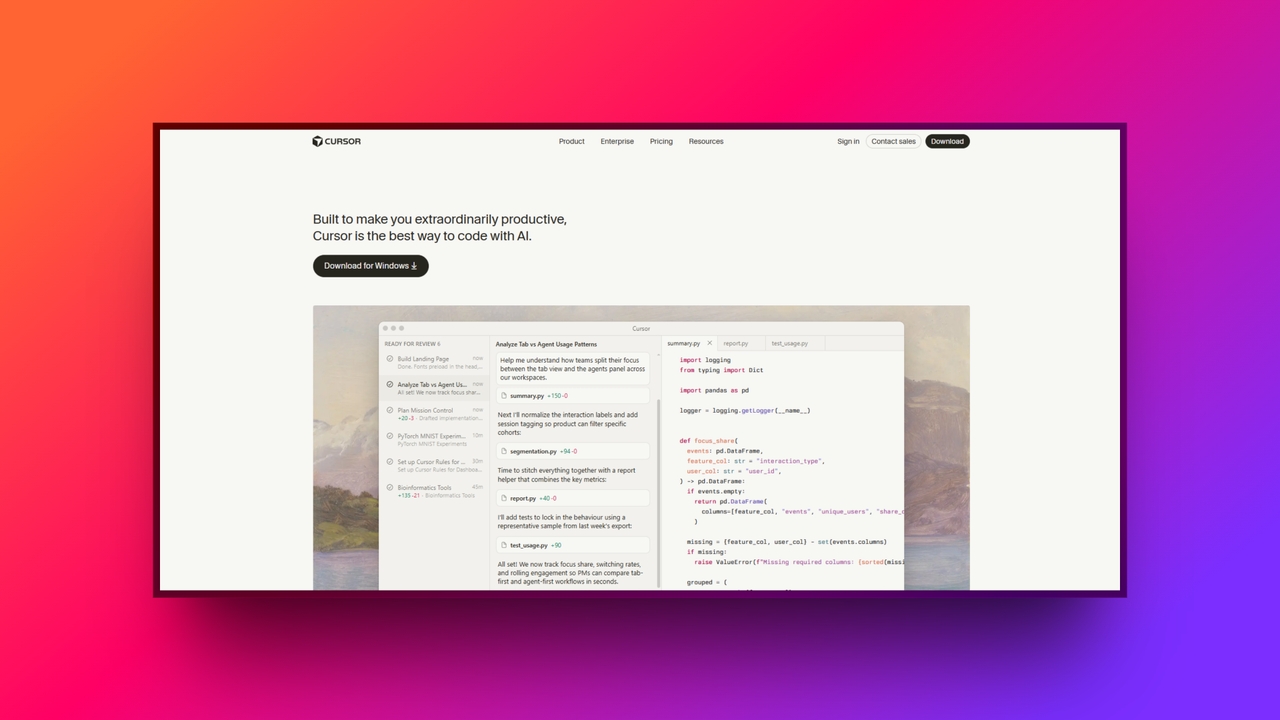Image resolution: width=1280 pixels, height=720 pixels.
Task: Open the segmentation.py +94 -0 file chip
Action: (x=573, y=451)
